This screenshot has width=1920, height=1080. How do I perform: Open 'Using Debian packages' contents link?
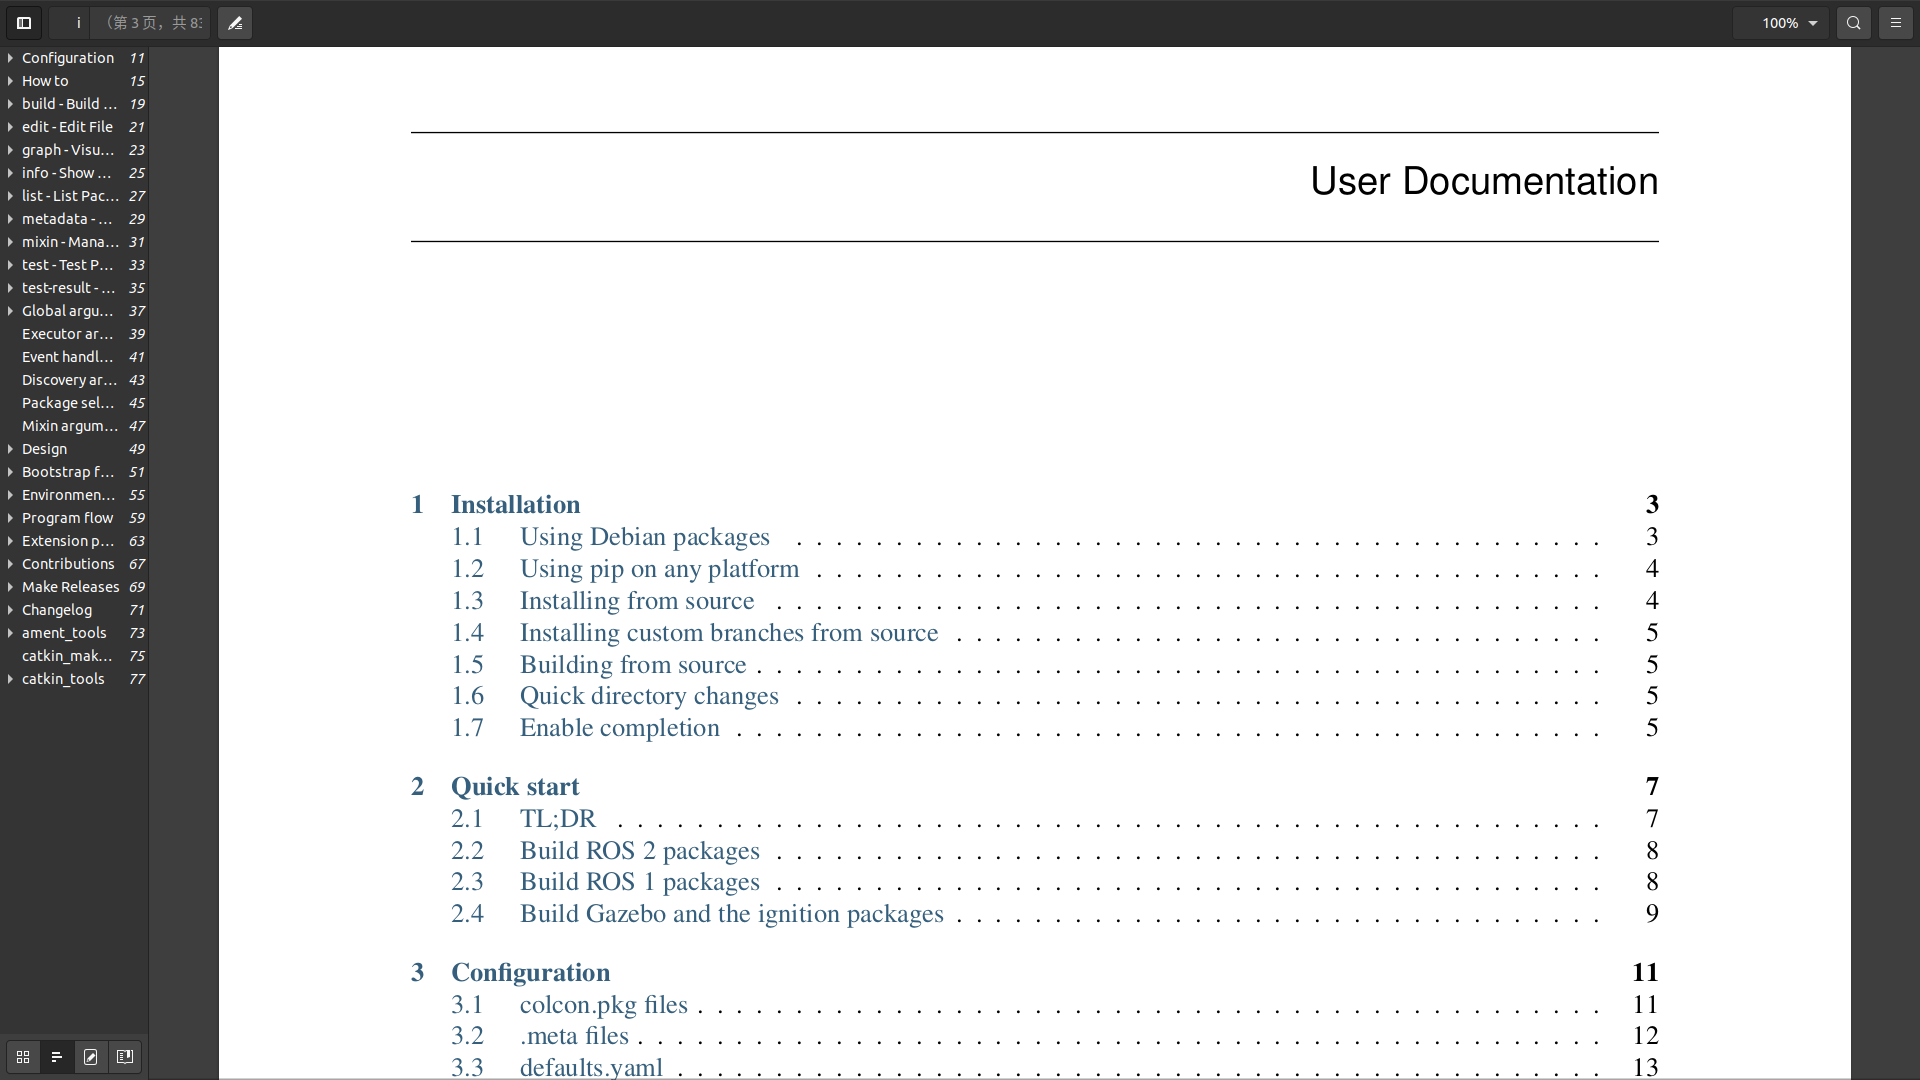point(644,537)
